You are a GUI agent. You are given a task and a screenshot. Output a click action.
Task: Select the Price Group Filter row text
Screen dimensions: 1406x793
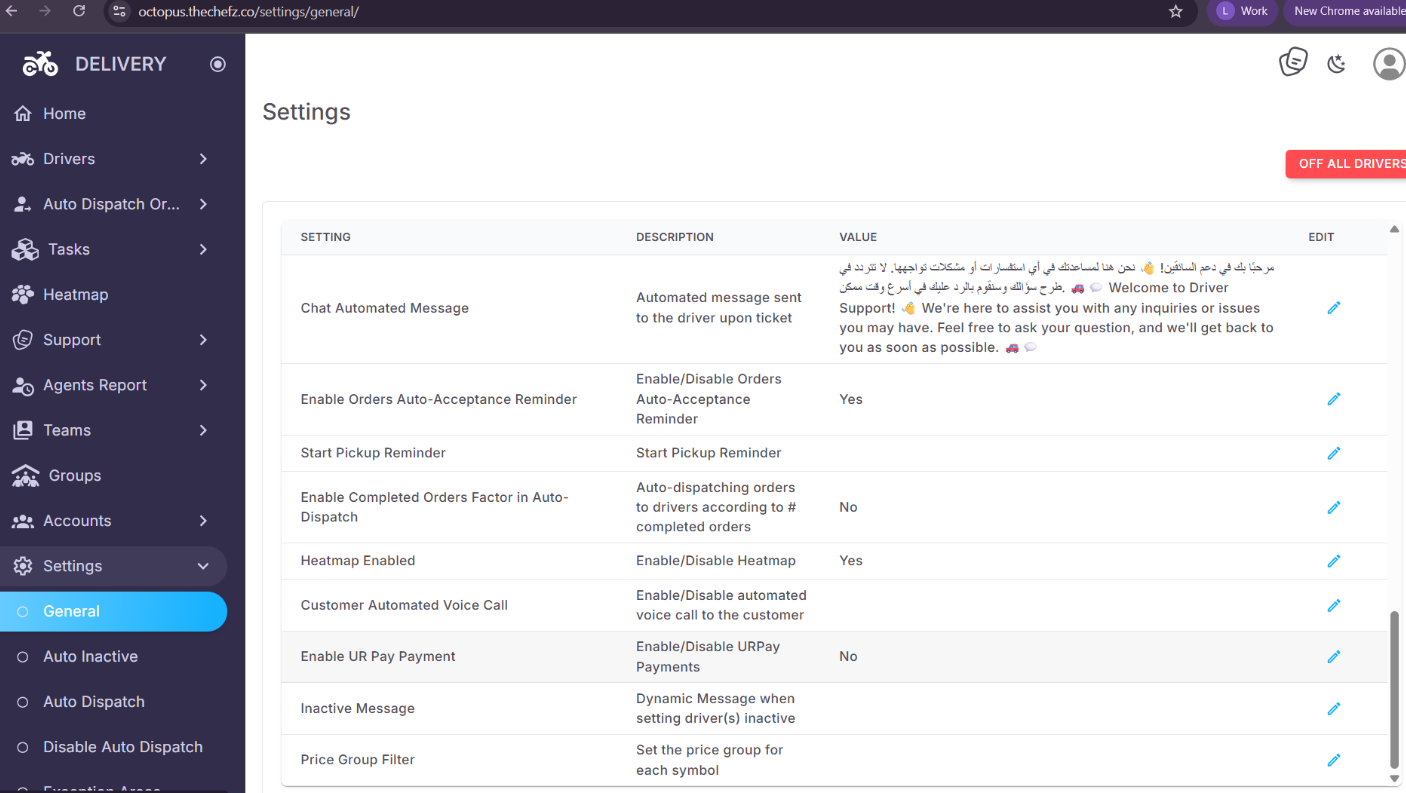pos(358,760)
